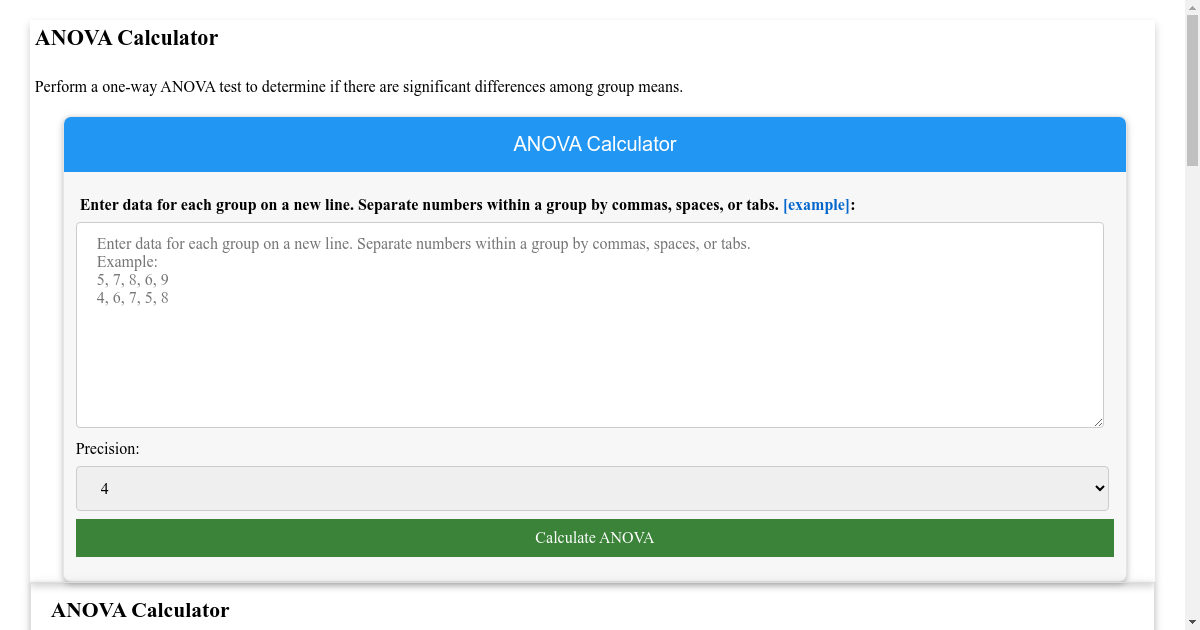
Task: Click the one-way ANOVA description text
Action: point(358,87)
